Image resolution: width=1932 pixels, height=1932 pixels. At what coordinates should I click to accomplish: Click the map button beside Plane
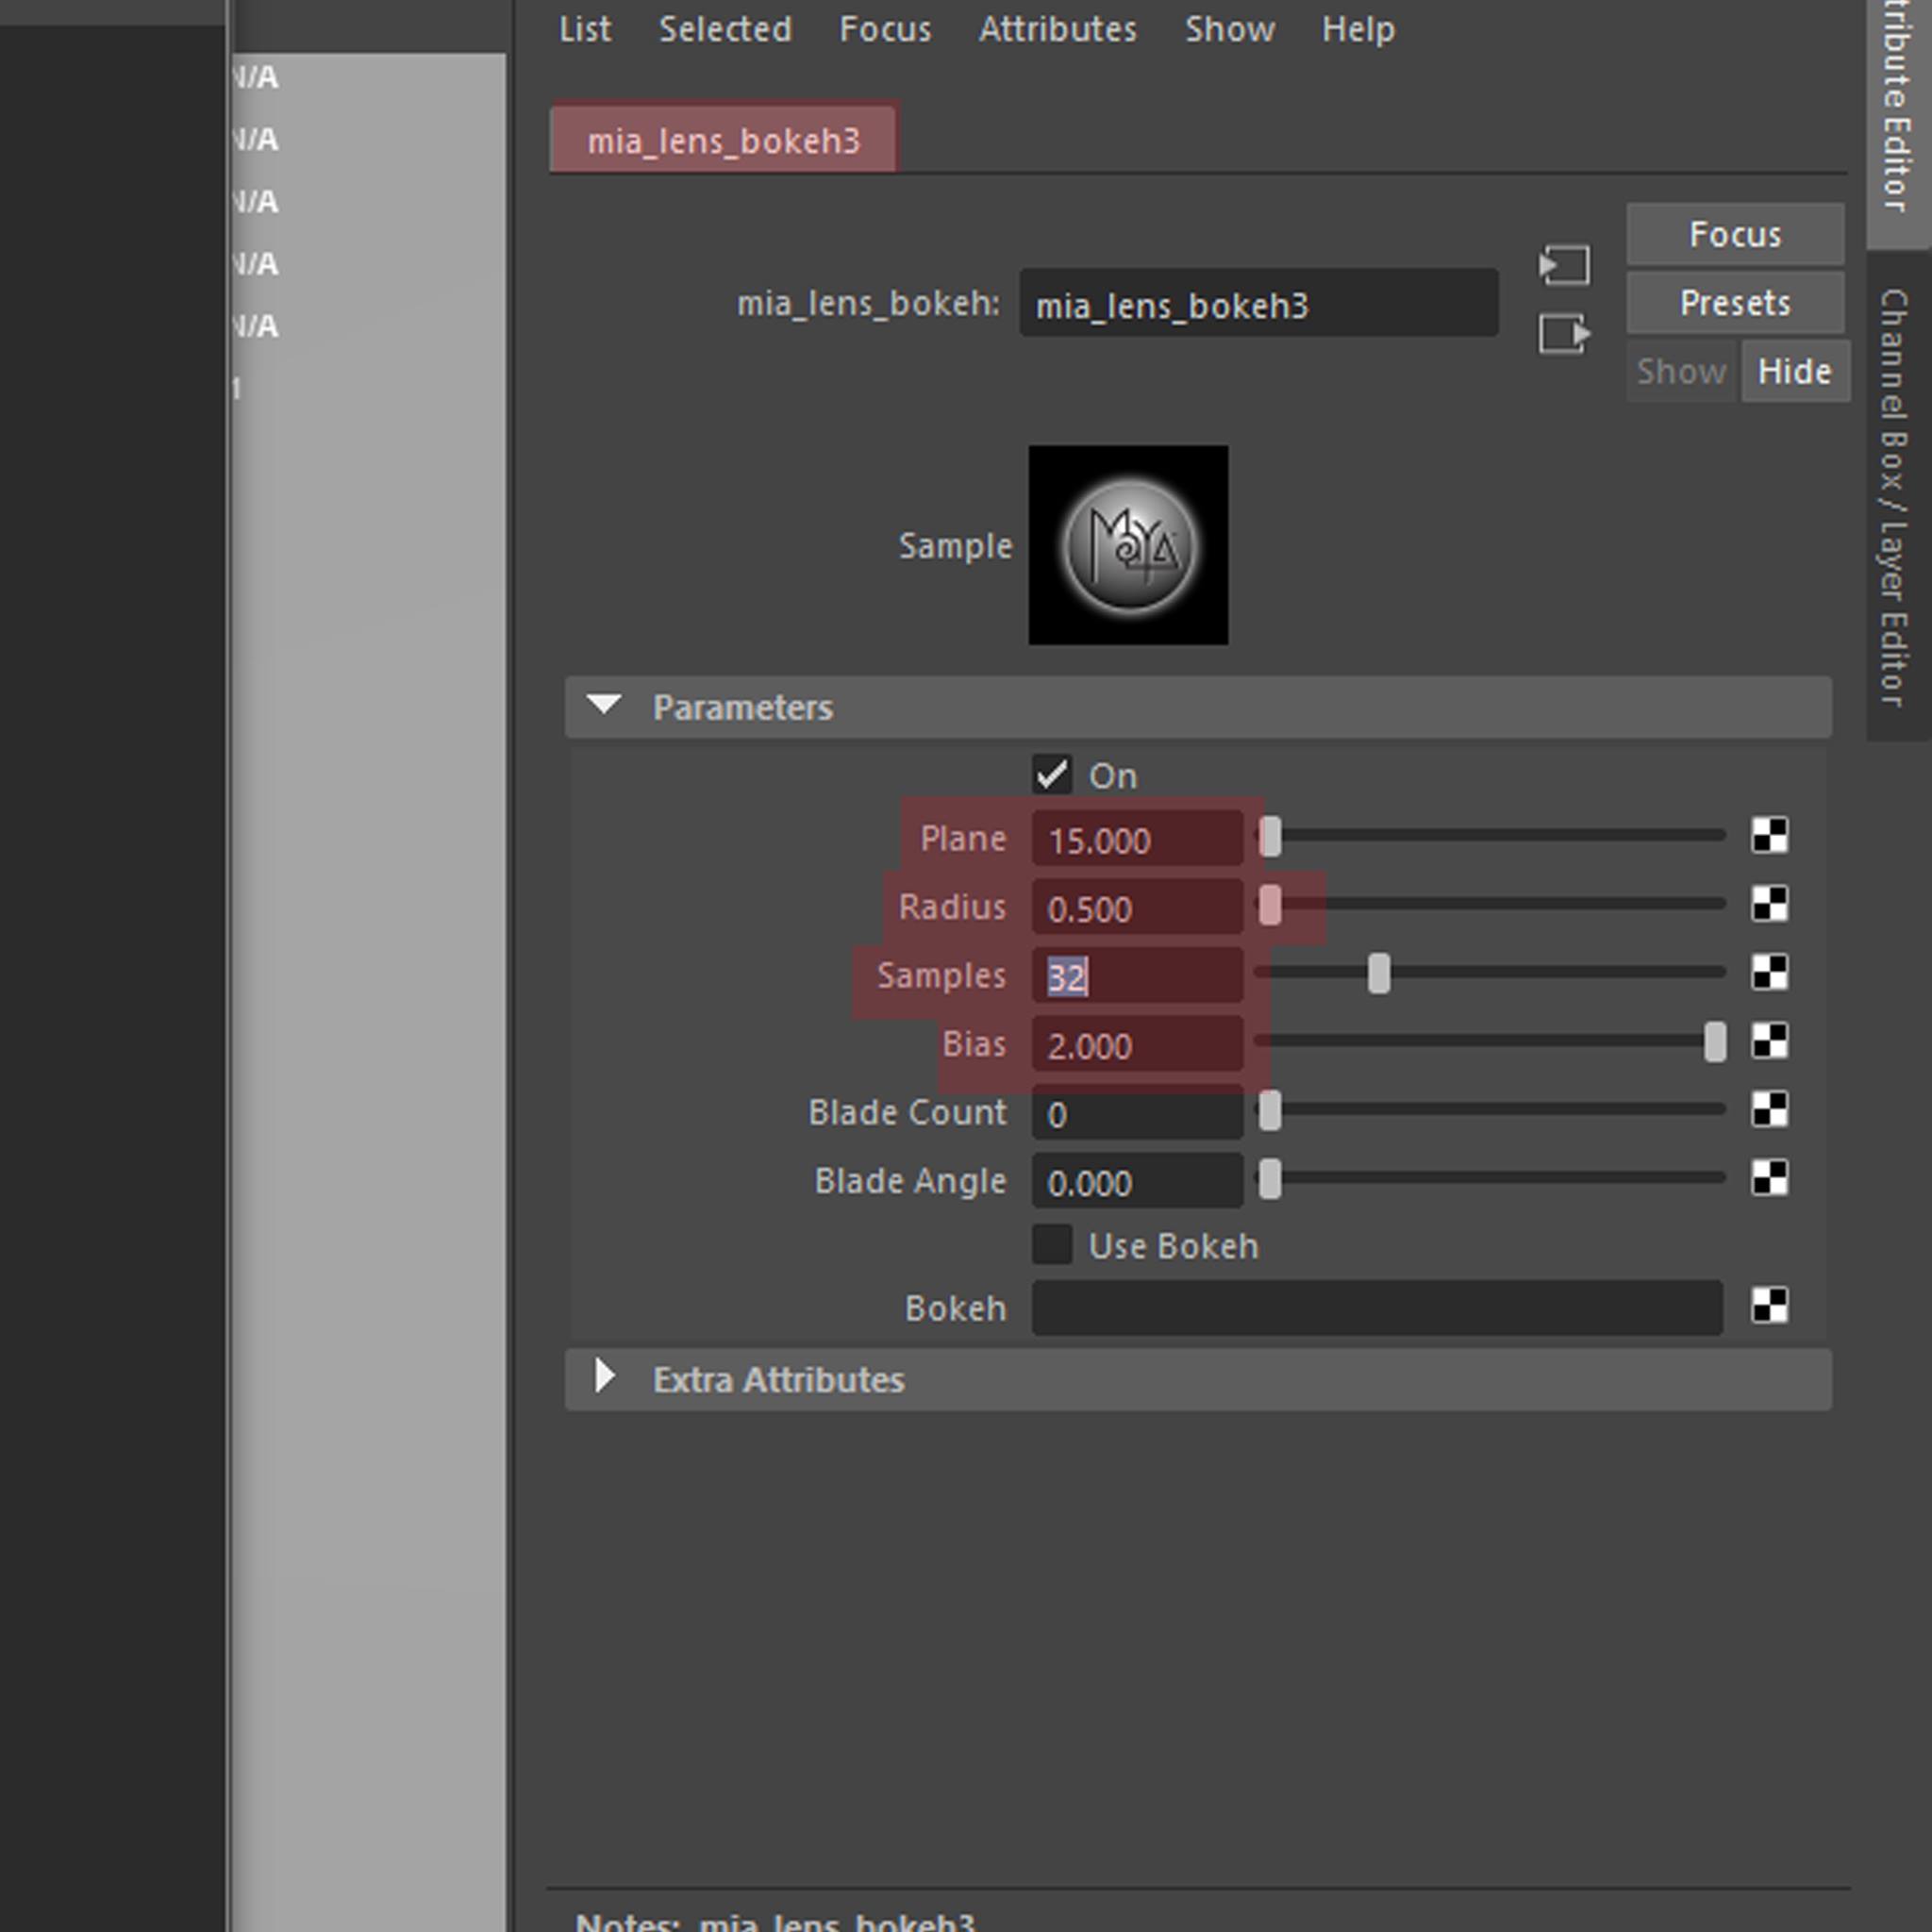point(1769,835)
